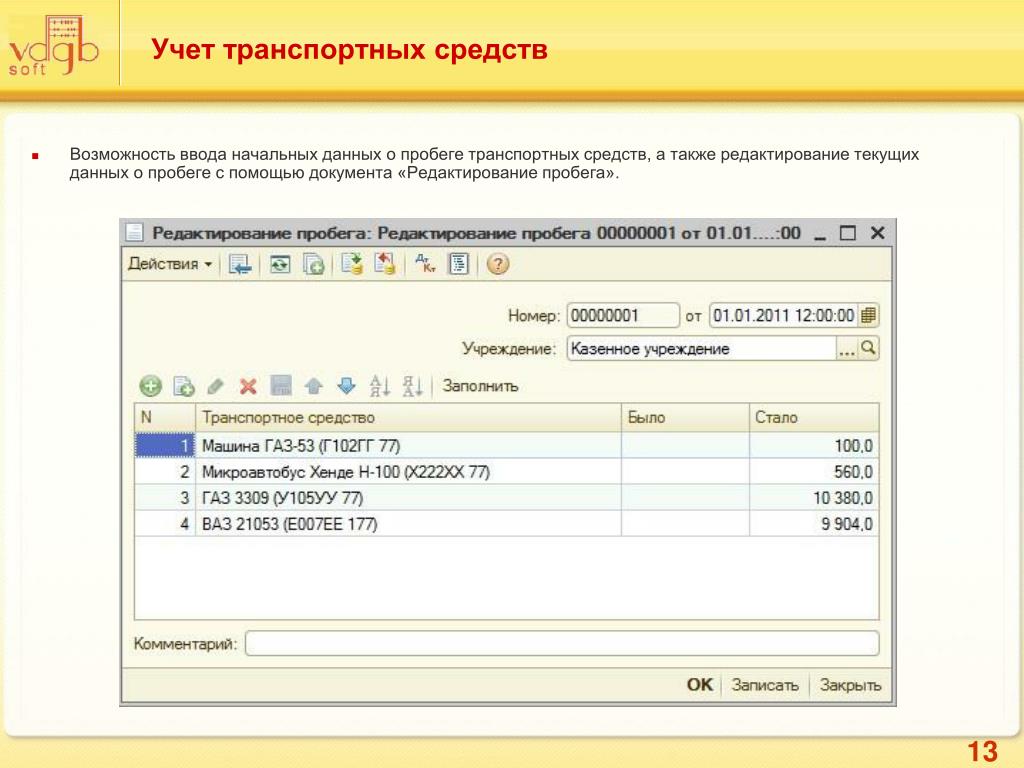
Task: Click the vdgb soft logo
Action: [x=54, y=46]
